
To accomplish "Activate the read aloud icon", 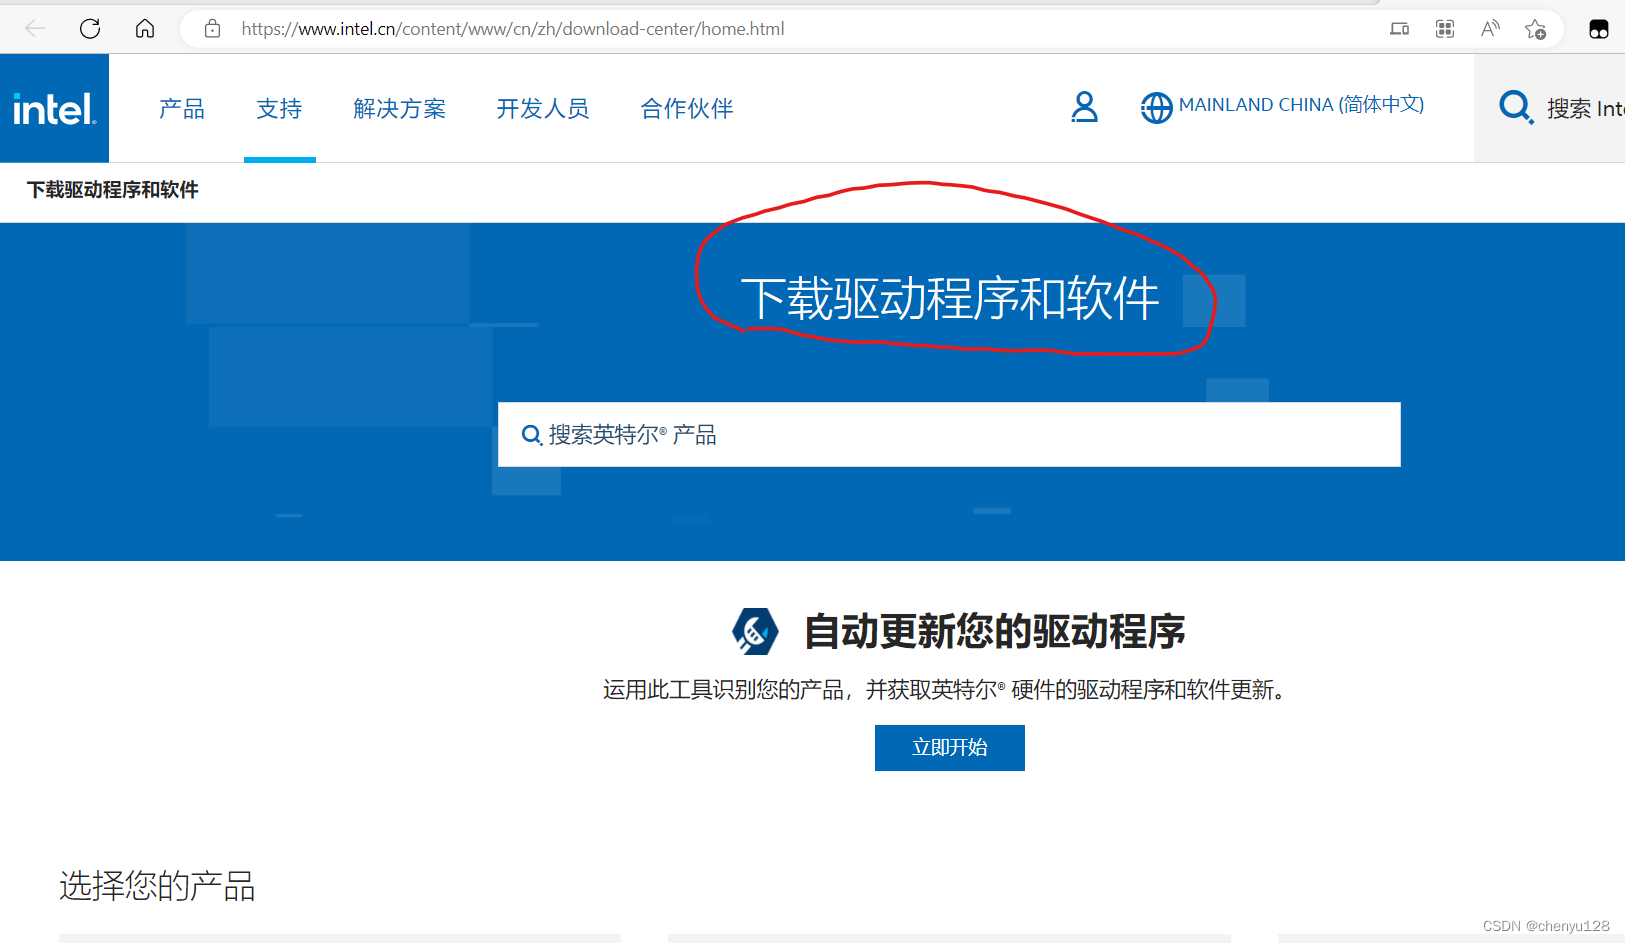I will pyautogui.click(x=1490, y=29).
